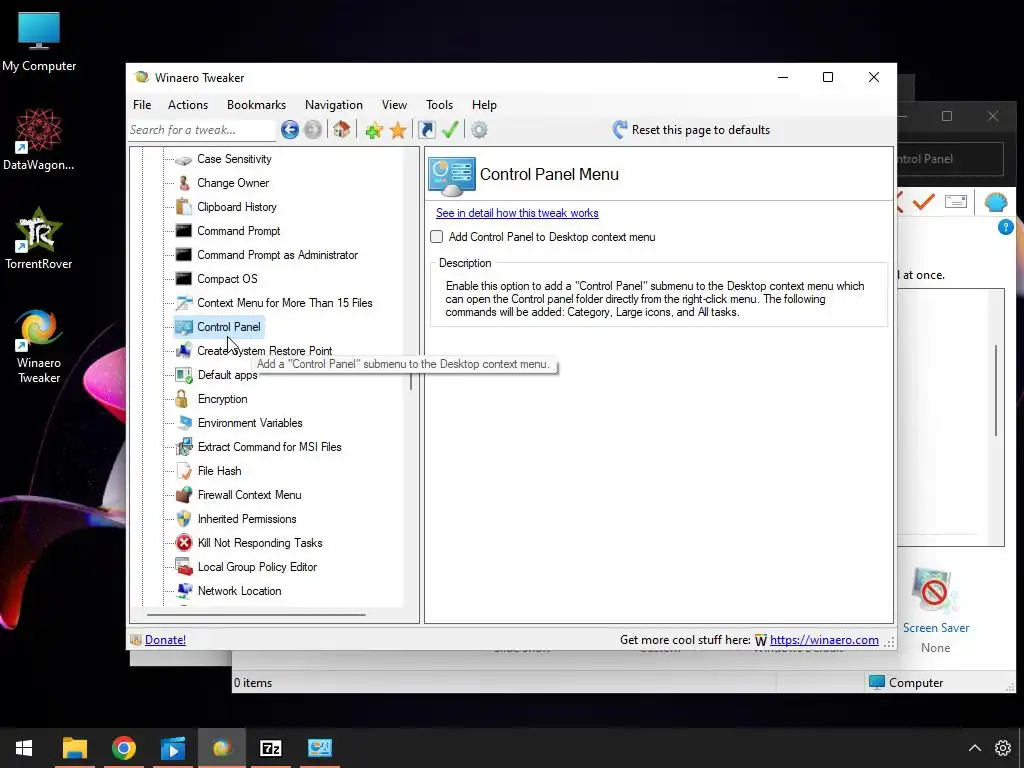Click the File Hash icon

(x=184, y=471)
